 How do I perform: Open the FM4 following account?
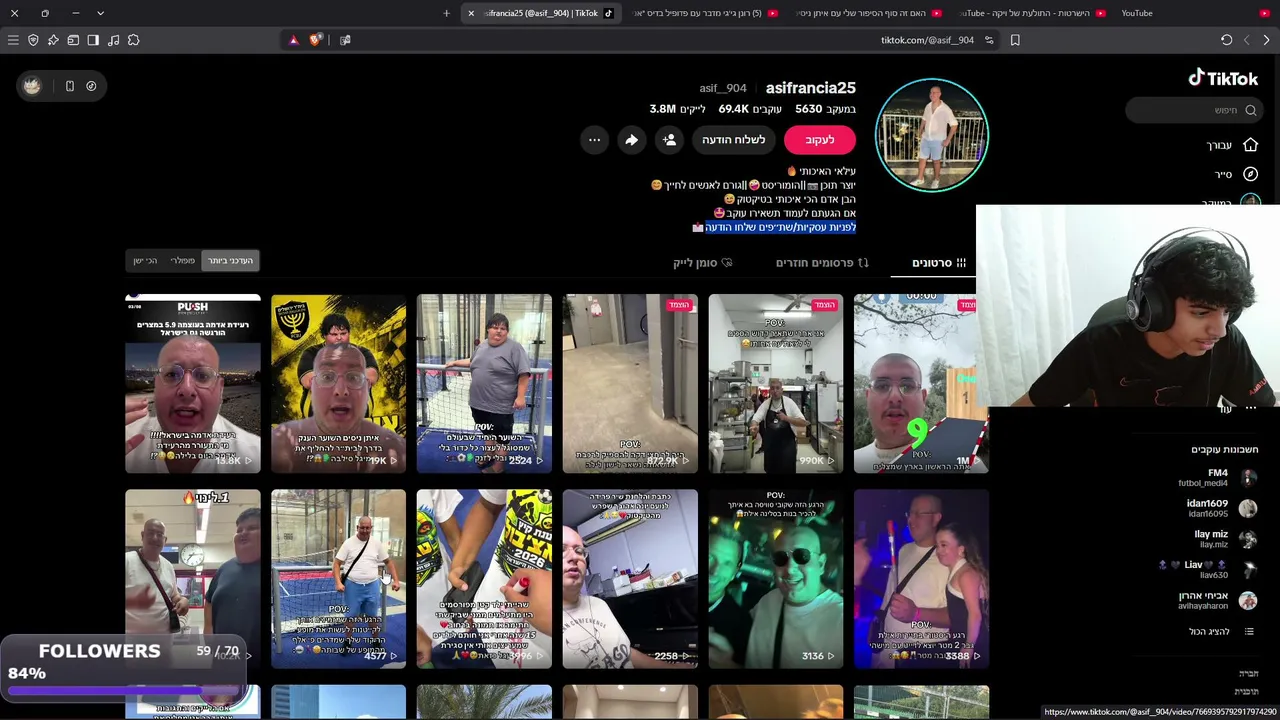[x=1215, y=478]
